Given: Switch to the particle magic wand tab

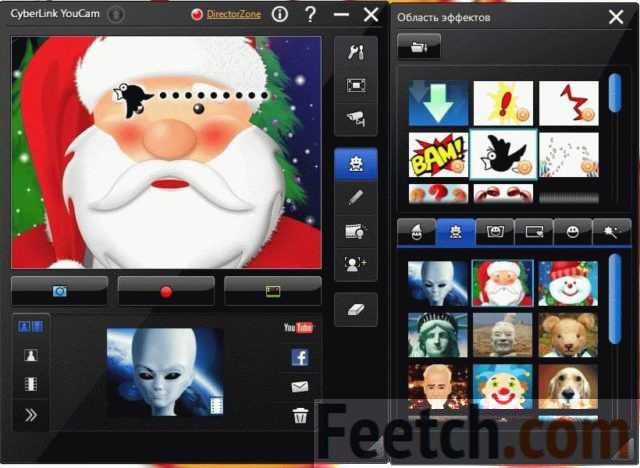Looking at the screenshot, I should [612, 232].
